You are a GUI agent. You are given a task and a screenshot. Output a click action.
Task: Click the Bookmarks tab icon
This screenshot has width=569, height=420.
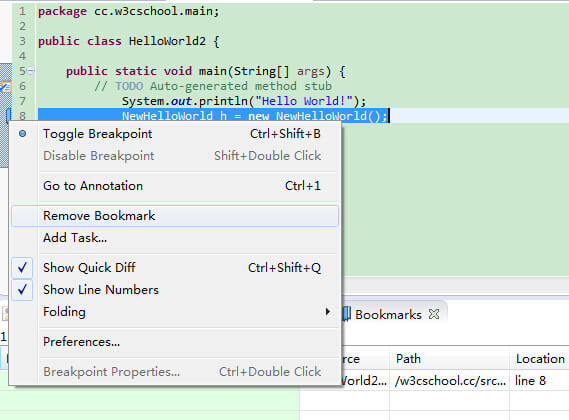point(347,314)
